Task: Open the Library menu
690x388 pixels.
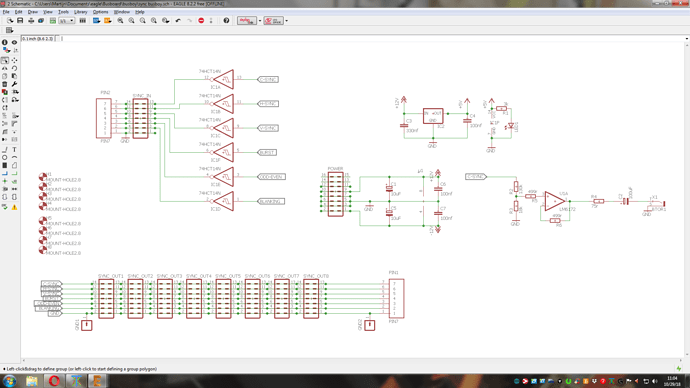Action: coord(81,12)
